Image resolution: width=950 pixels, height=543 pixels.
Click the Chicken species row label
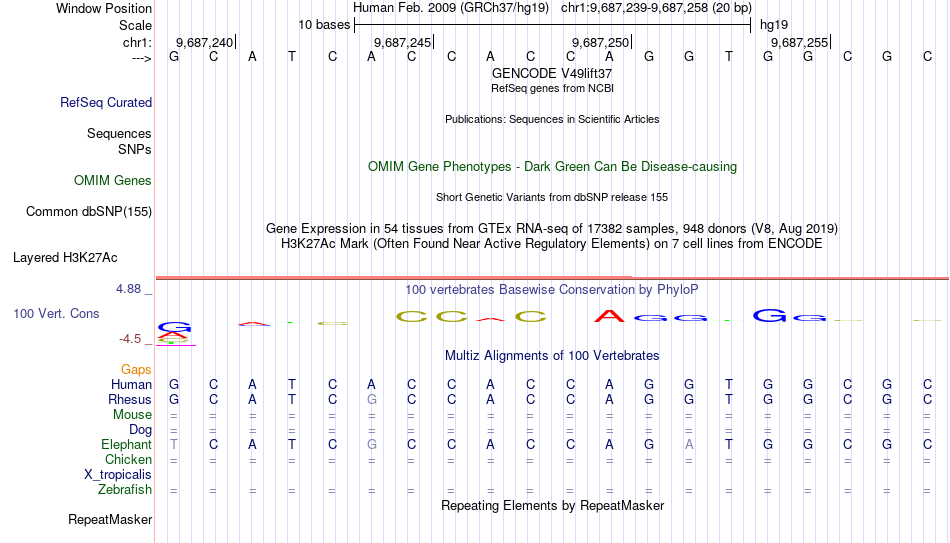click(128, 459)
